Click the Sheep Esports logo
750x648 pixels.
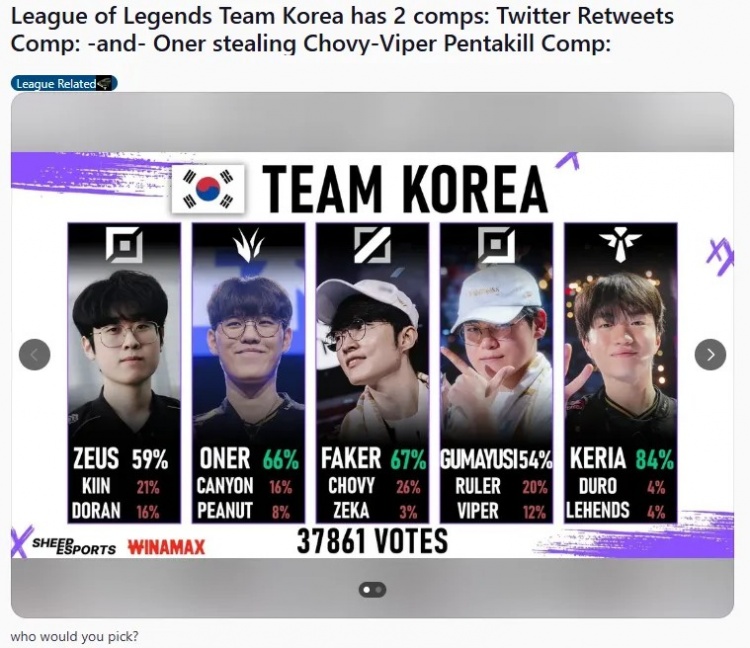click(74, 546)
